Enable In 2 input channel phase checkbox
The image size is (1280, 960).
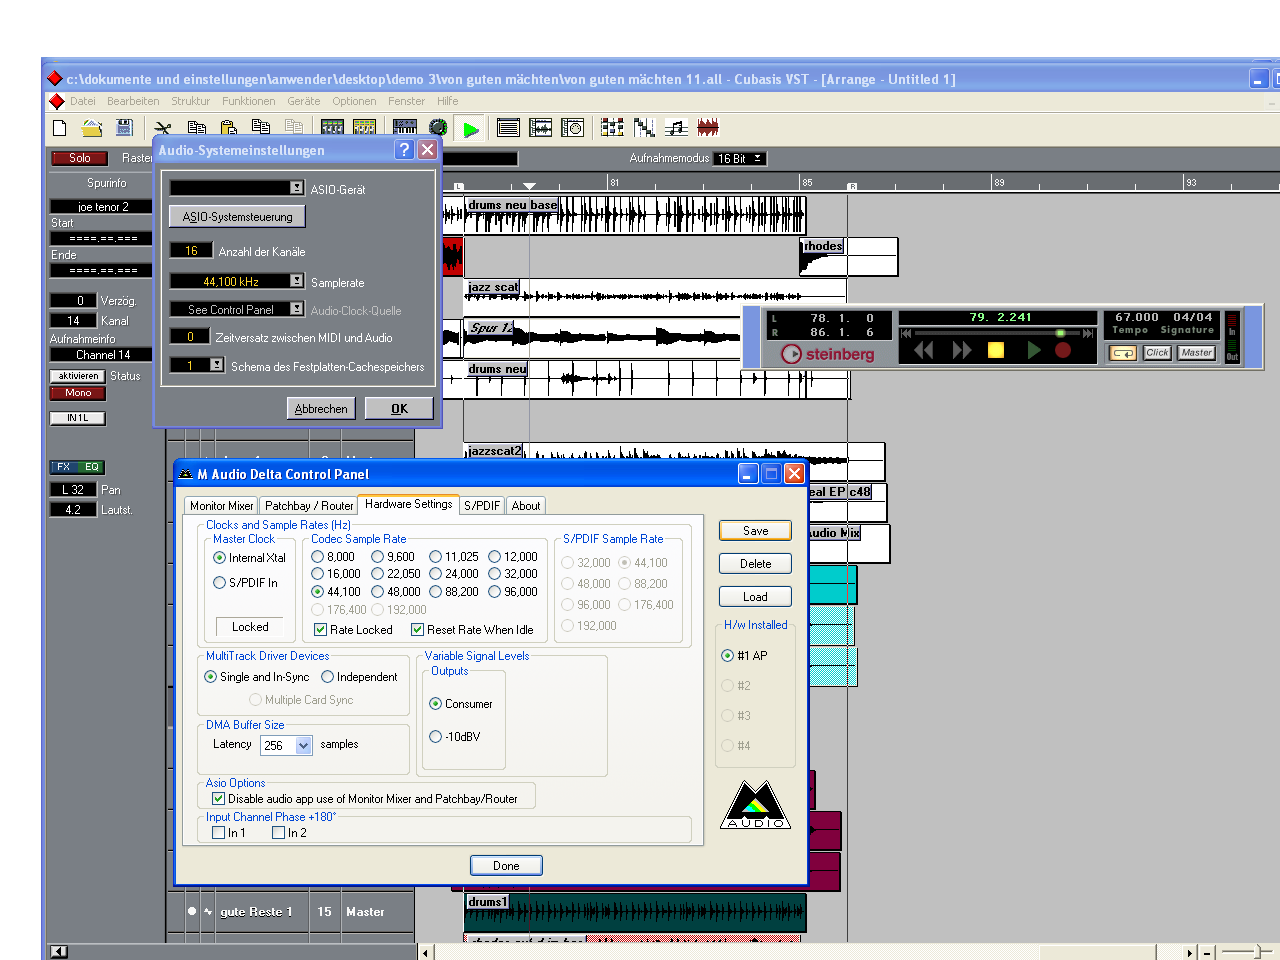click(x=279, y=833)
